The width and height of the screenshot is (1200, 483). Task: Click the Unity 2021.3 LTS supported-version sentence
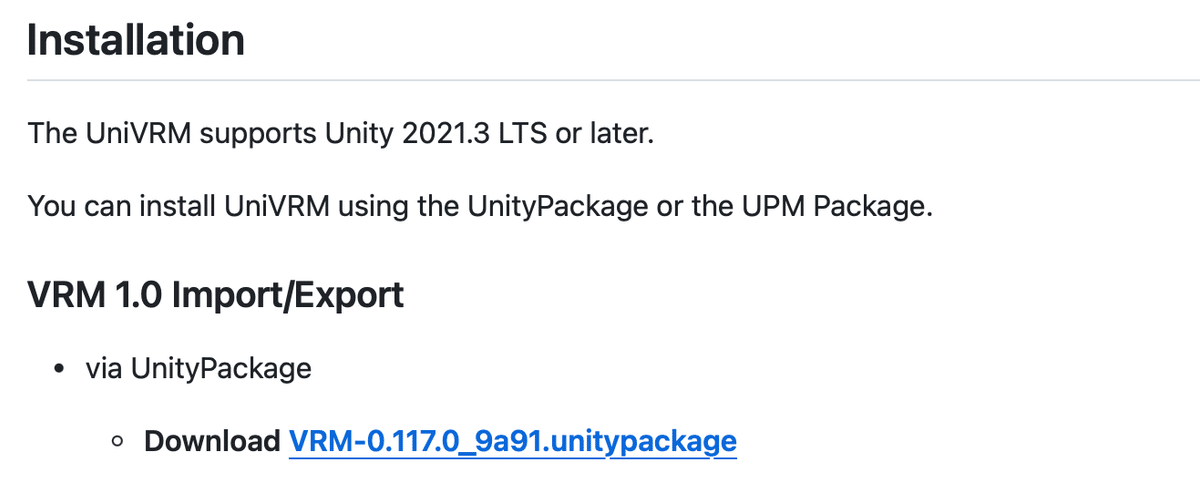[x=340, y=133]
